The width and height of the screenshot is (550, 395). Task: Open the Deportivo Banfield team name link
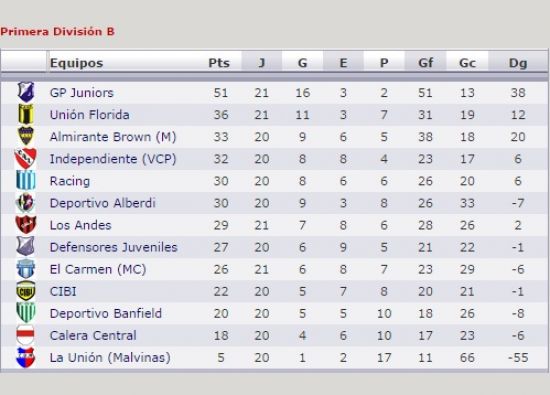point(106,313)
